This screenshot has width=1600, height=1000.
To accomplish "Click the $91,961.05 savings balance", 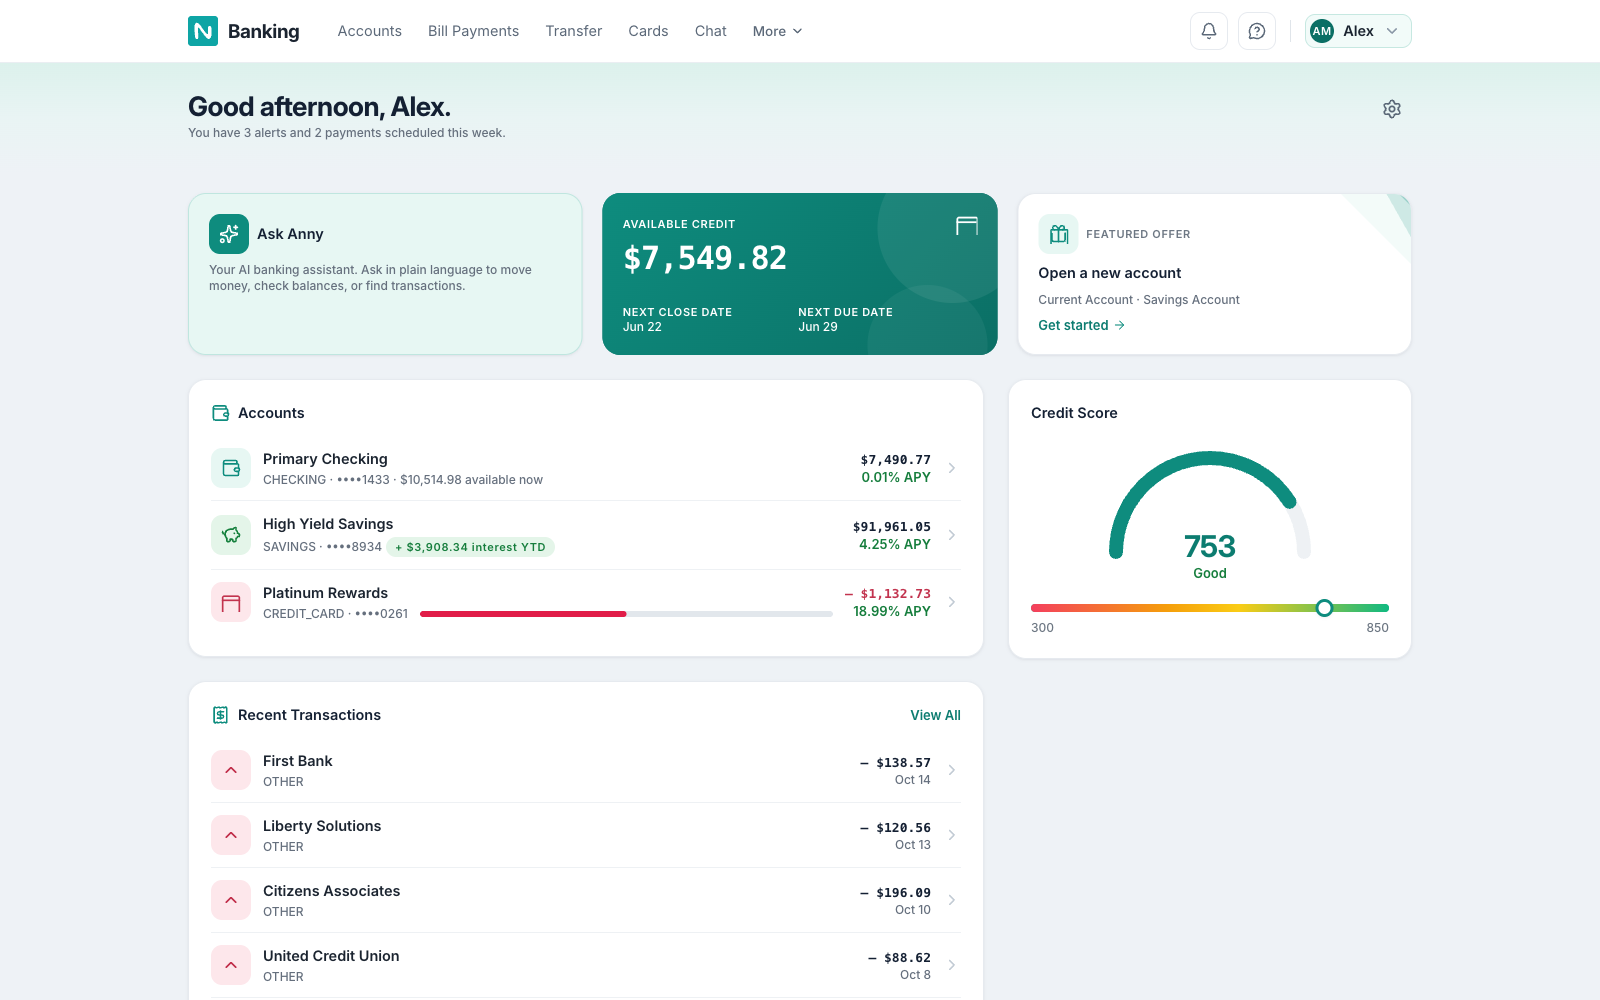I will [892, 527].
